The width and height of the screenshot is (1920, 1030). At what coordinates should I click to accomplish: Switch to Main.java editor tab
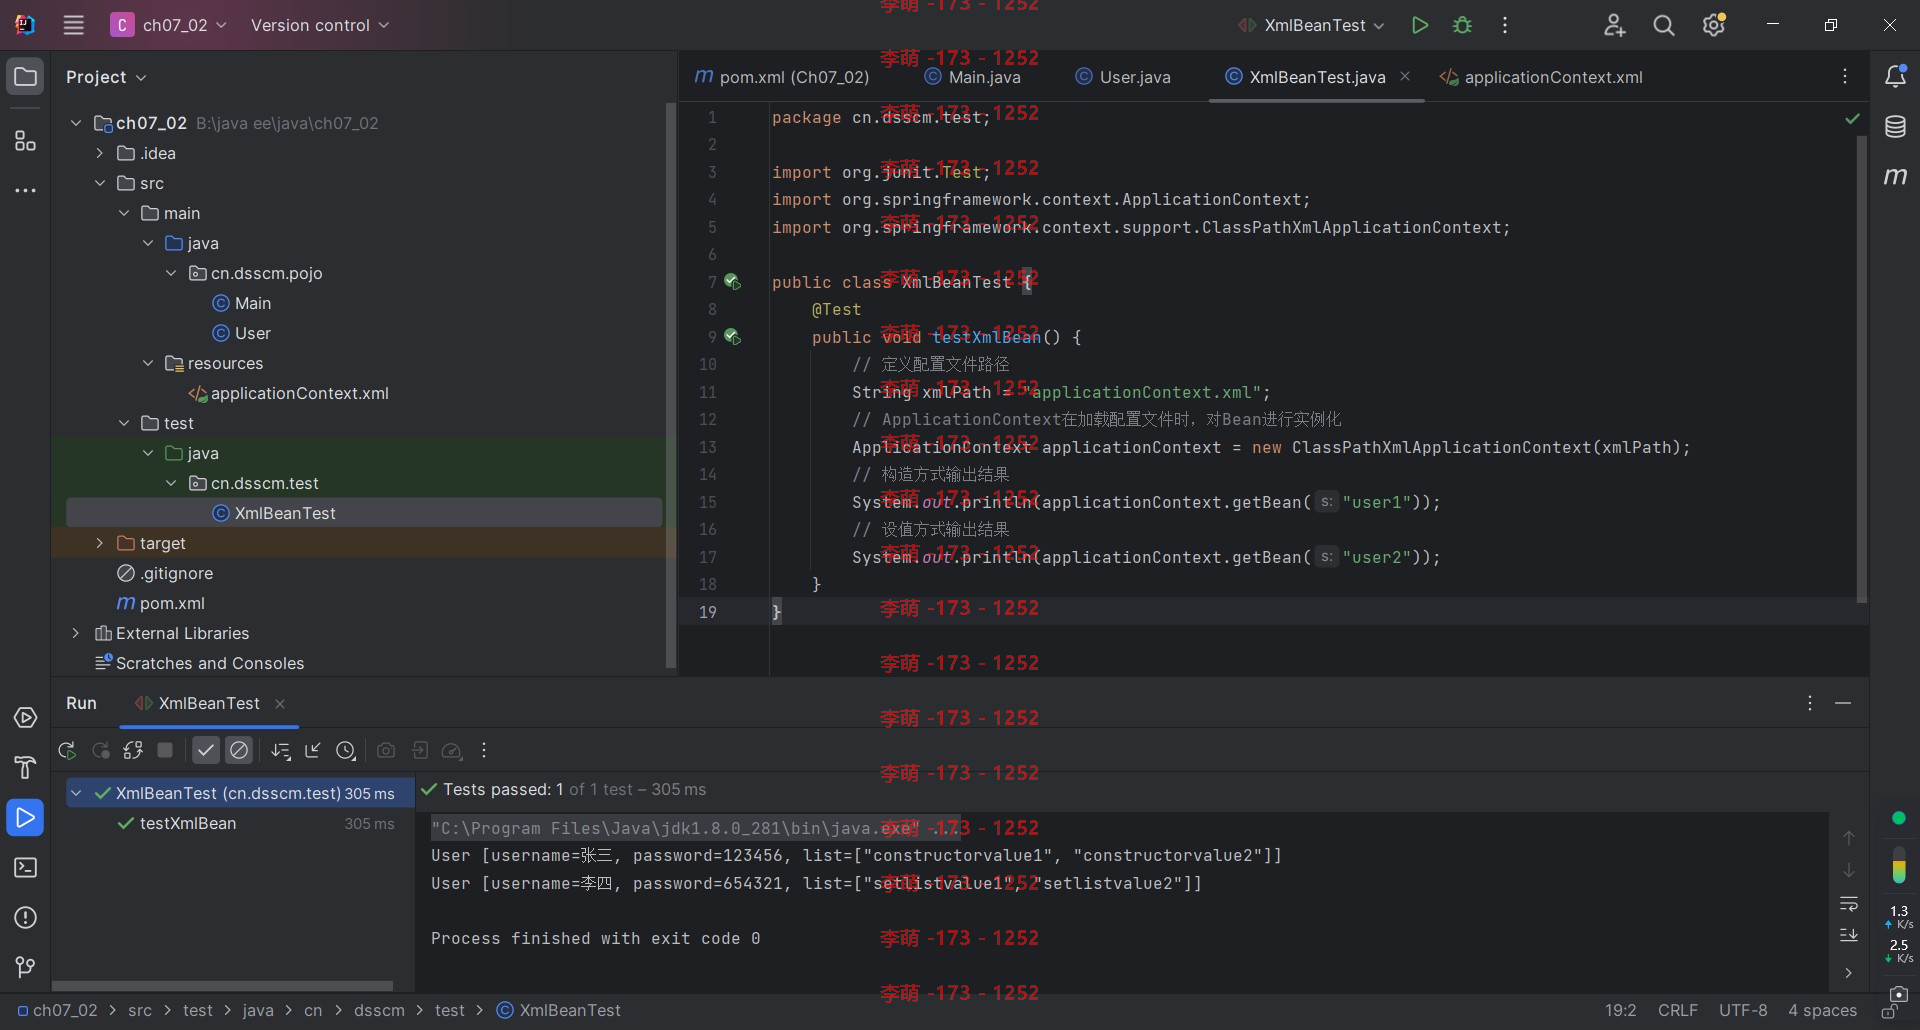pyautogui.click(x=973, y=77)
